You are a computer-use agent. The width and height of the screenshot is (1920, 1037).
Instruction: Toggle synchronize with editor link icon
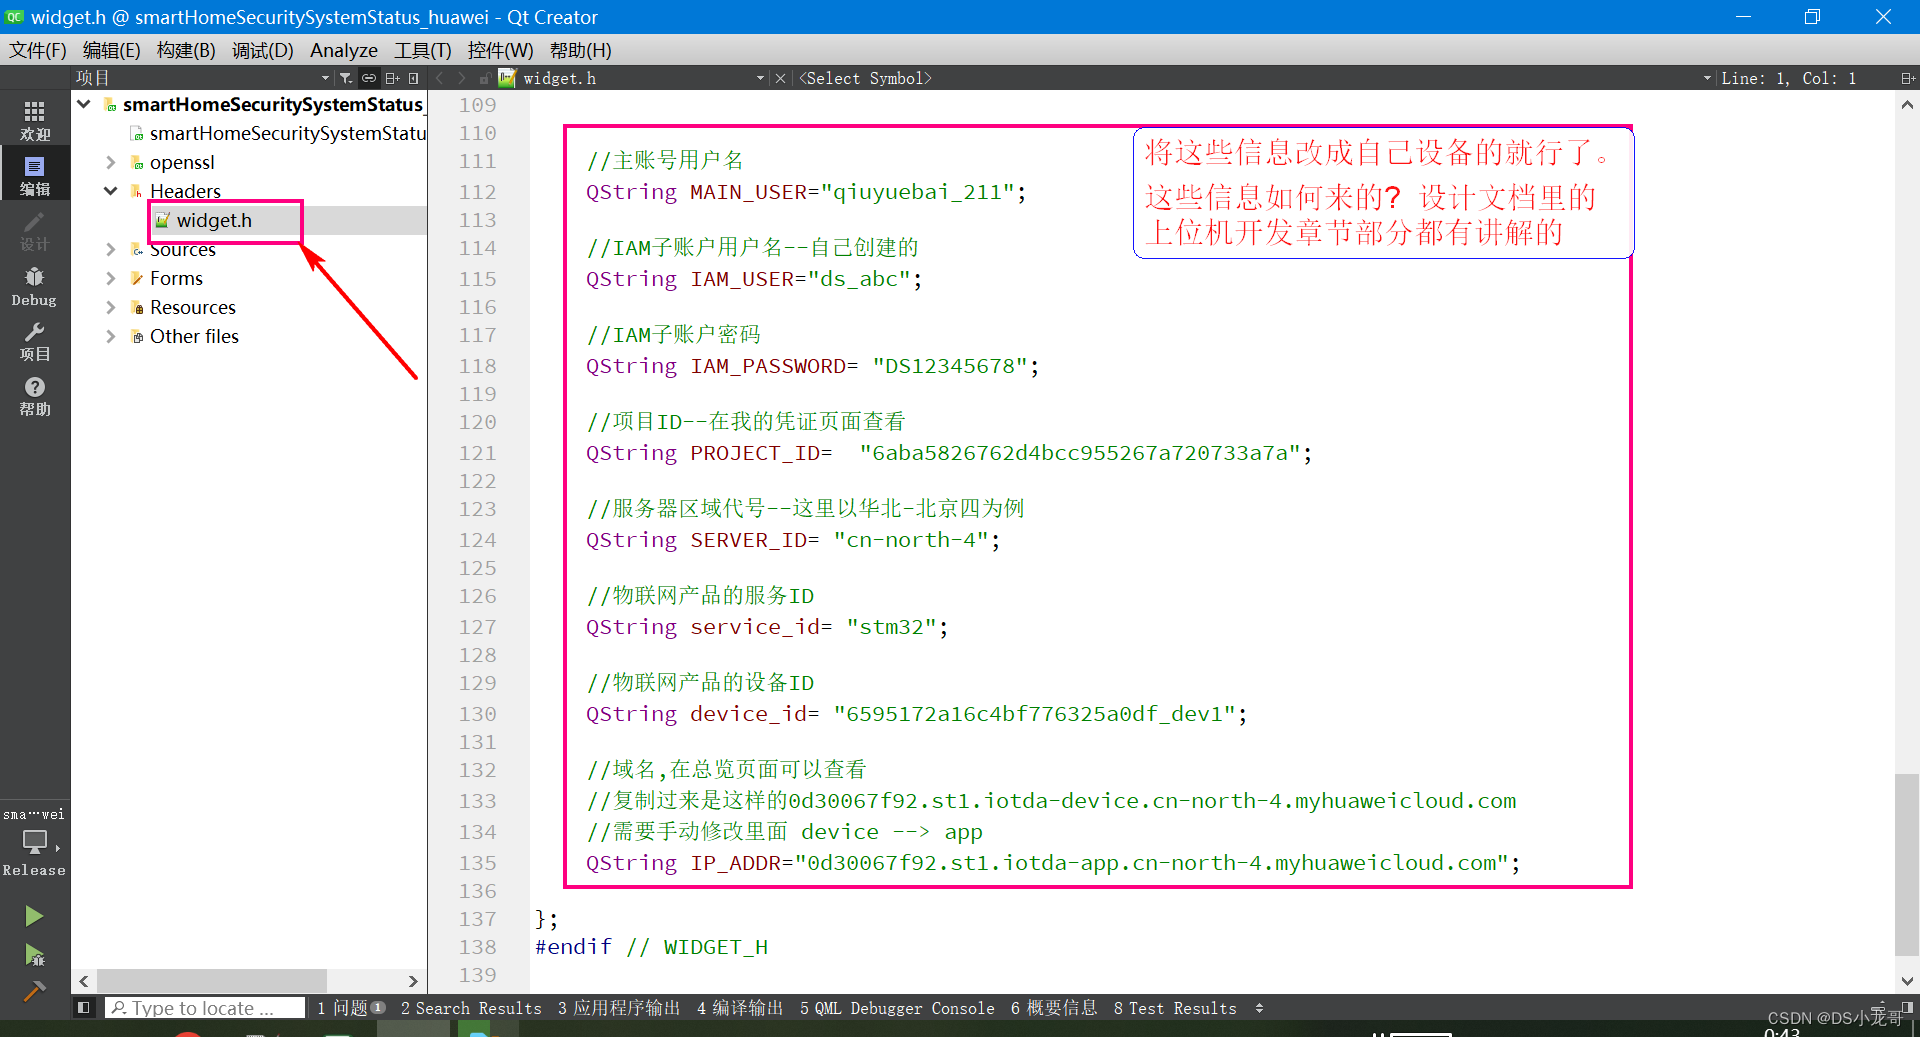[x=369, y=78]
